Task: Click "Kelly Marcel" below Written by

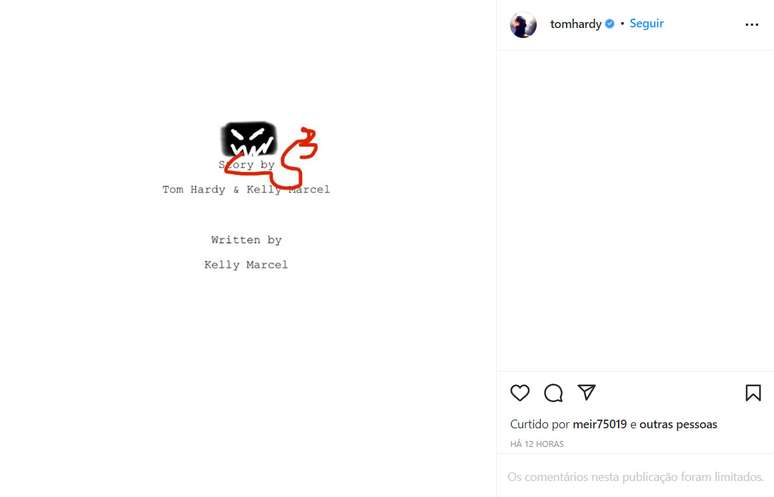Action: tap(246, 265)
